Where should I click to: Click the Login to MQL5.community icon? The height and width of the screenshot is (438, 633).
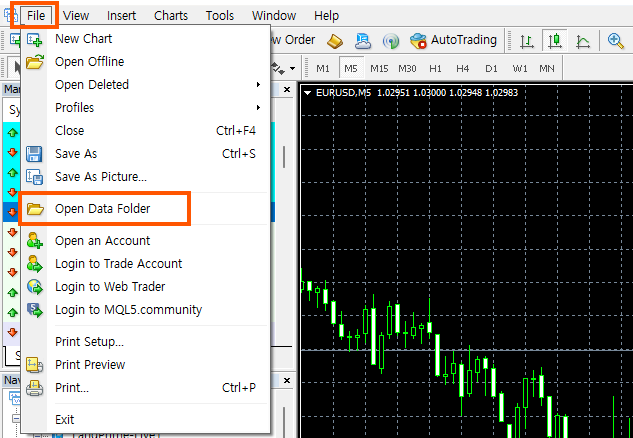point(35,310)
